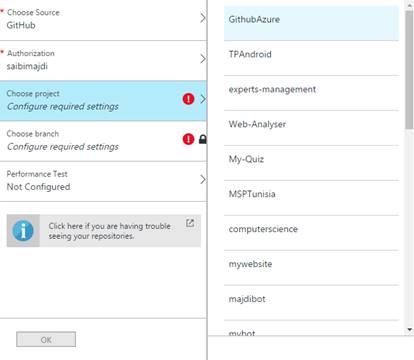Click the red error icon on Choose branch
414x360 pixels.
(x=188, y=139)
